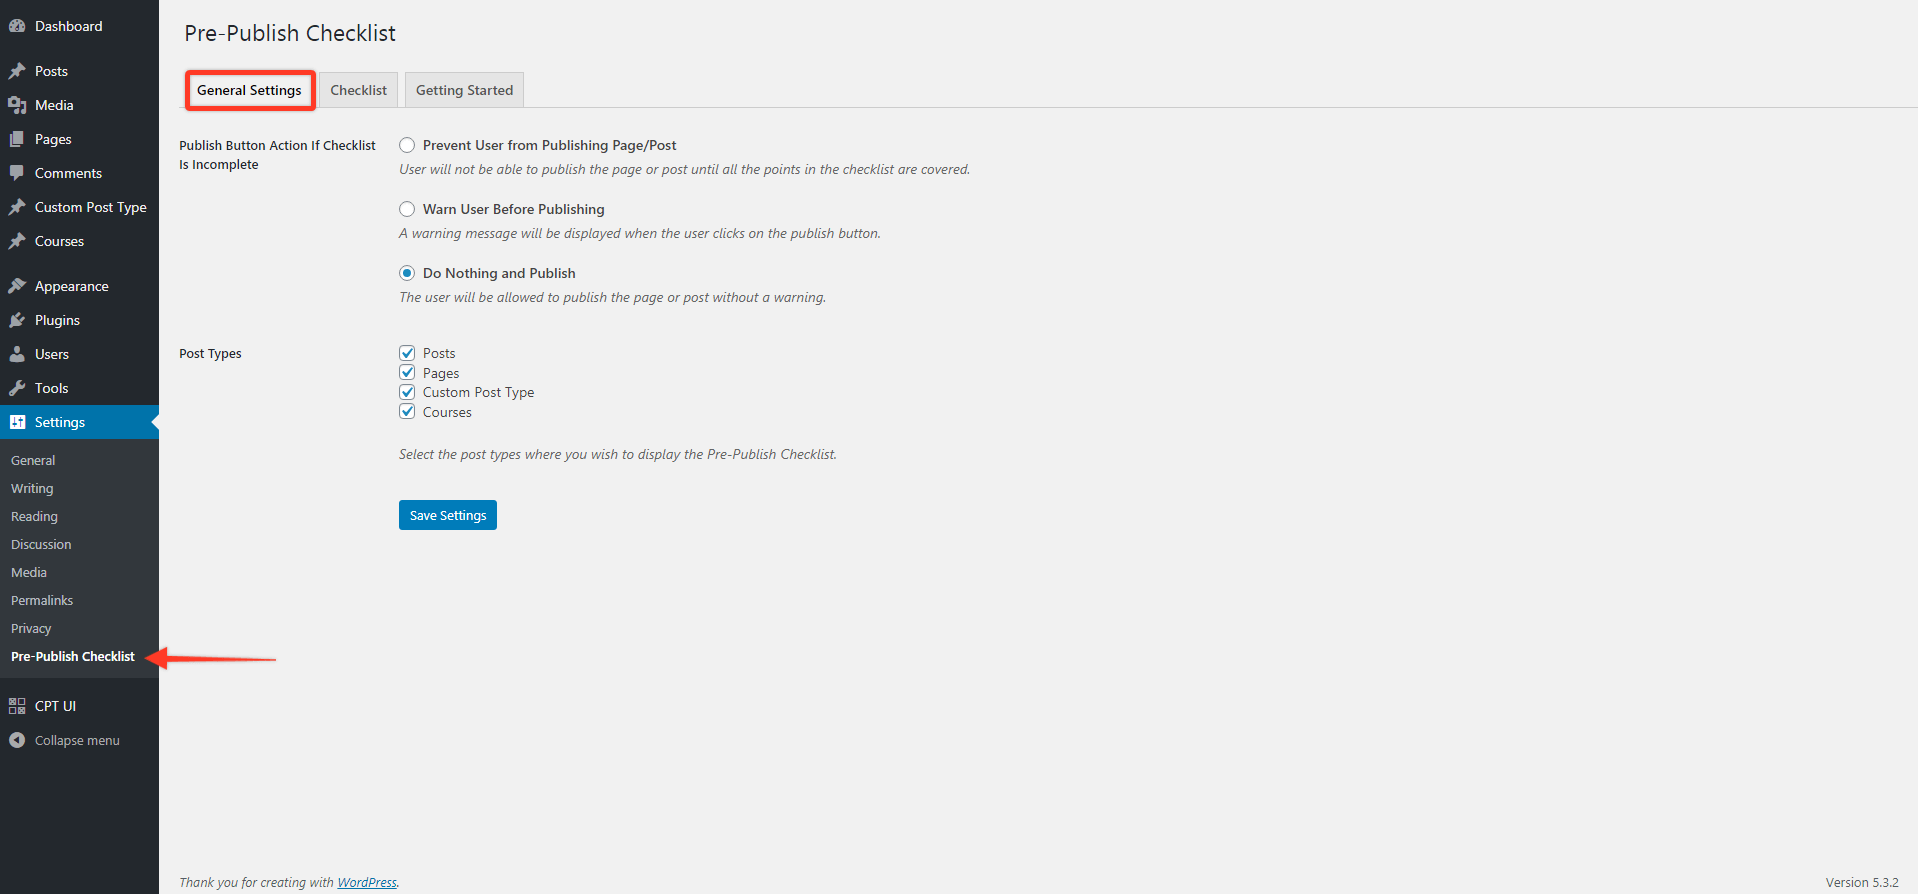Open the WordPress footer link
Screen dimensions: 1918x894
coord(367,882)
